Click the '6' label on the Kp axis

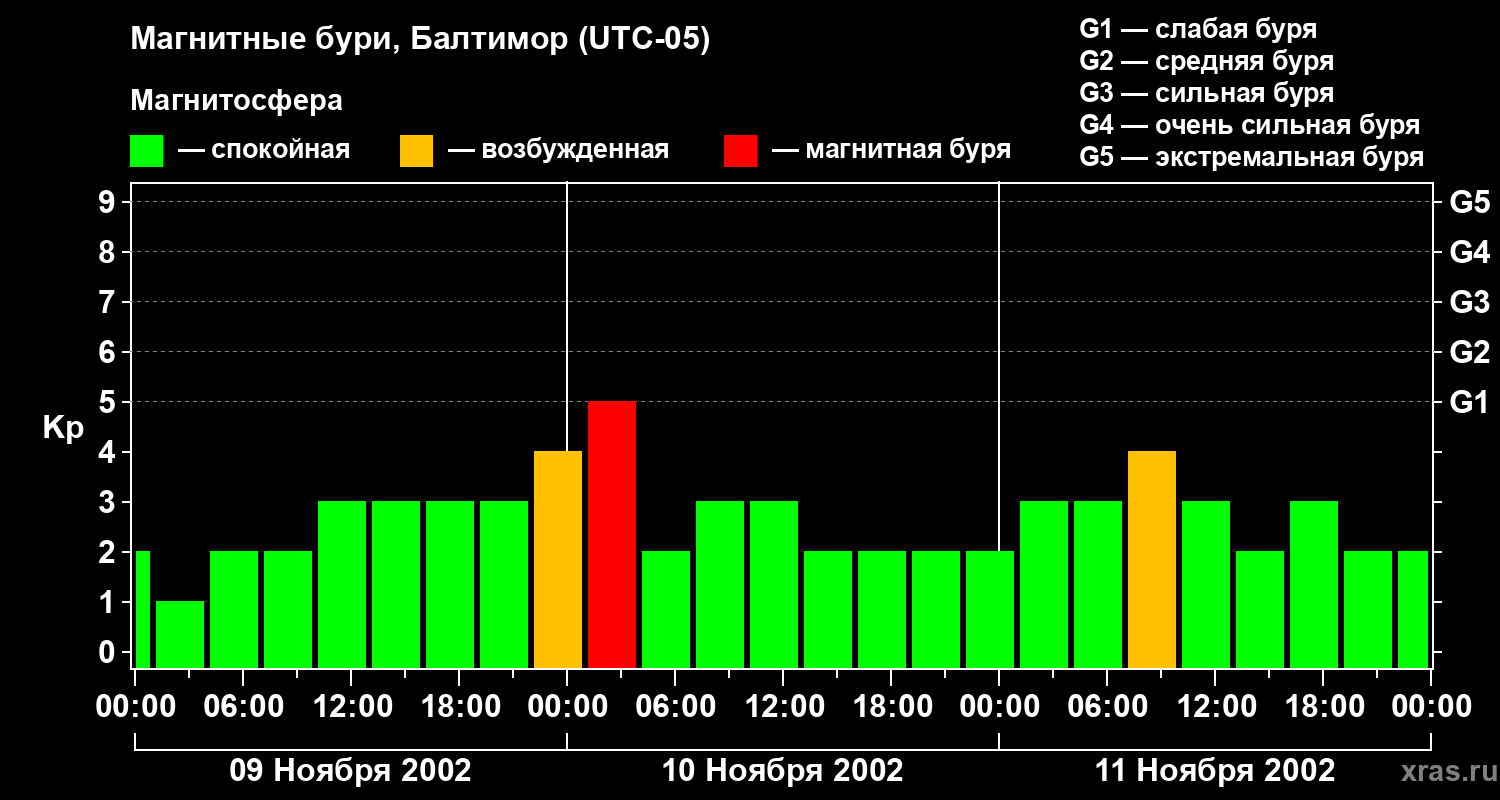pyautogui.click(x=109, y=352)
